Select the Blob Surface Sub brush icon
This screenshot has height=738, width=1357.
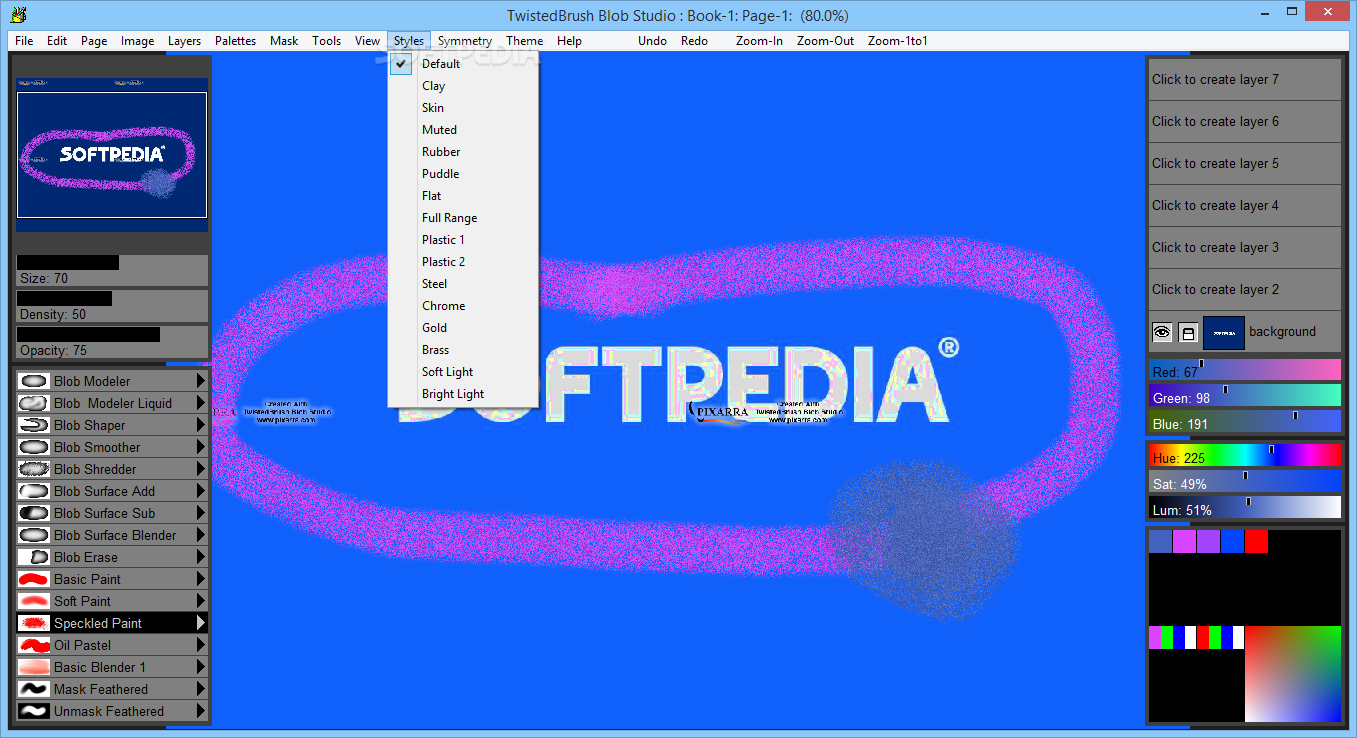coord(34,513)
